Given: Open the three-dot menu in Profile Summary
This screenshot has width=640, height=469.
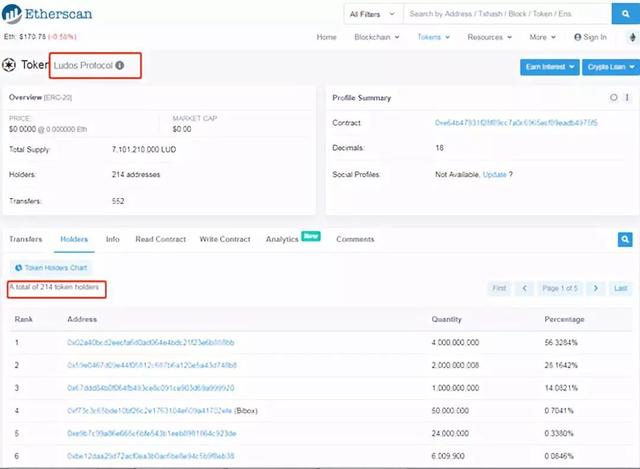Looking at the screenshot, I should point(627,98).
